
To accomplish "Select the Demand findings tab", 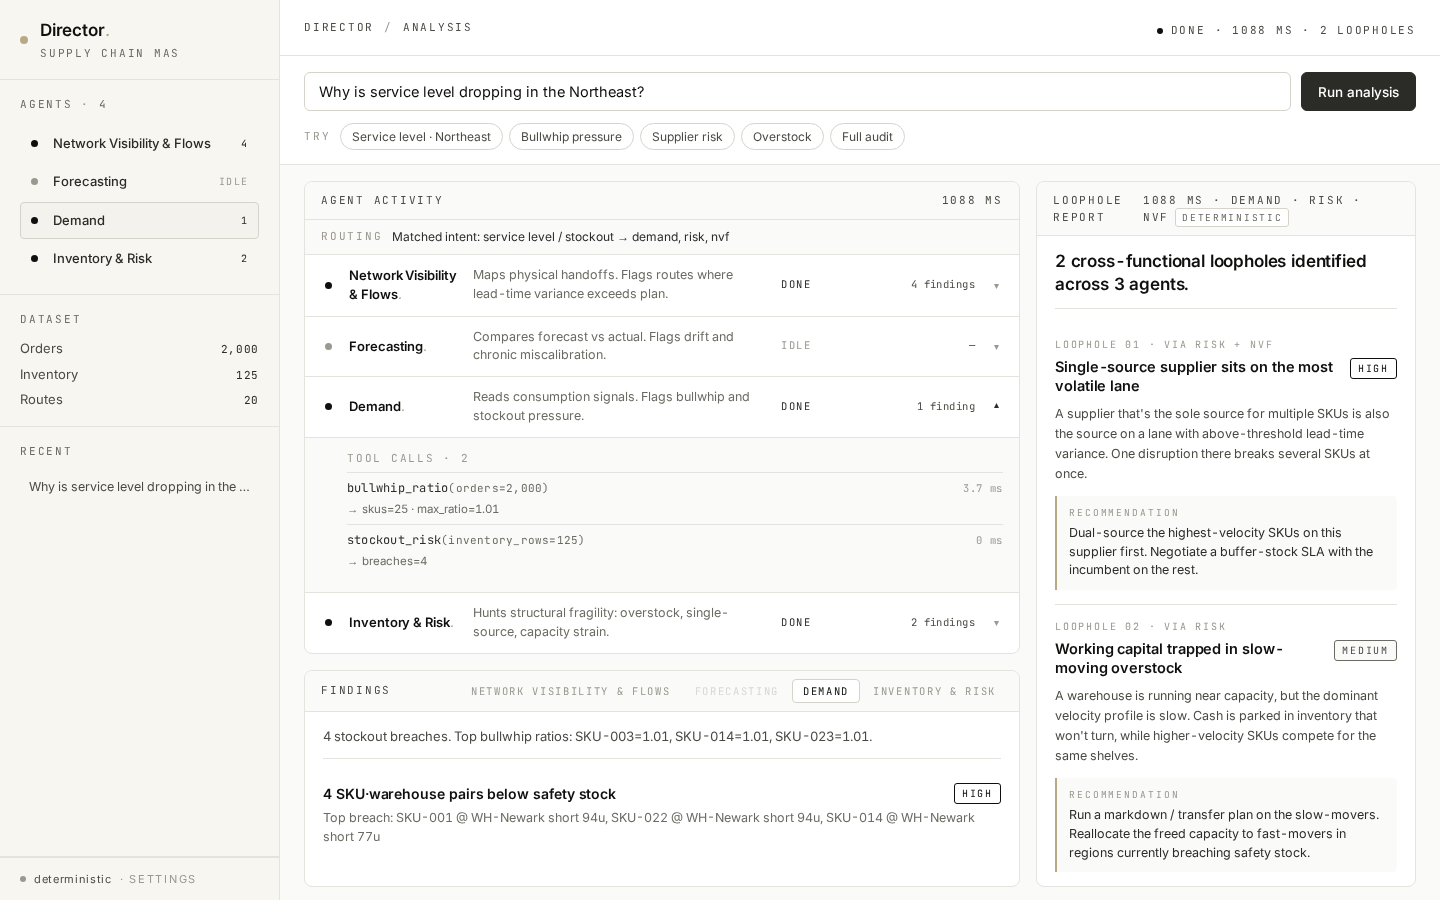I will (x=826, y=691).
